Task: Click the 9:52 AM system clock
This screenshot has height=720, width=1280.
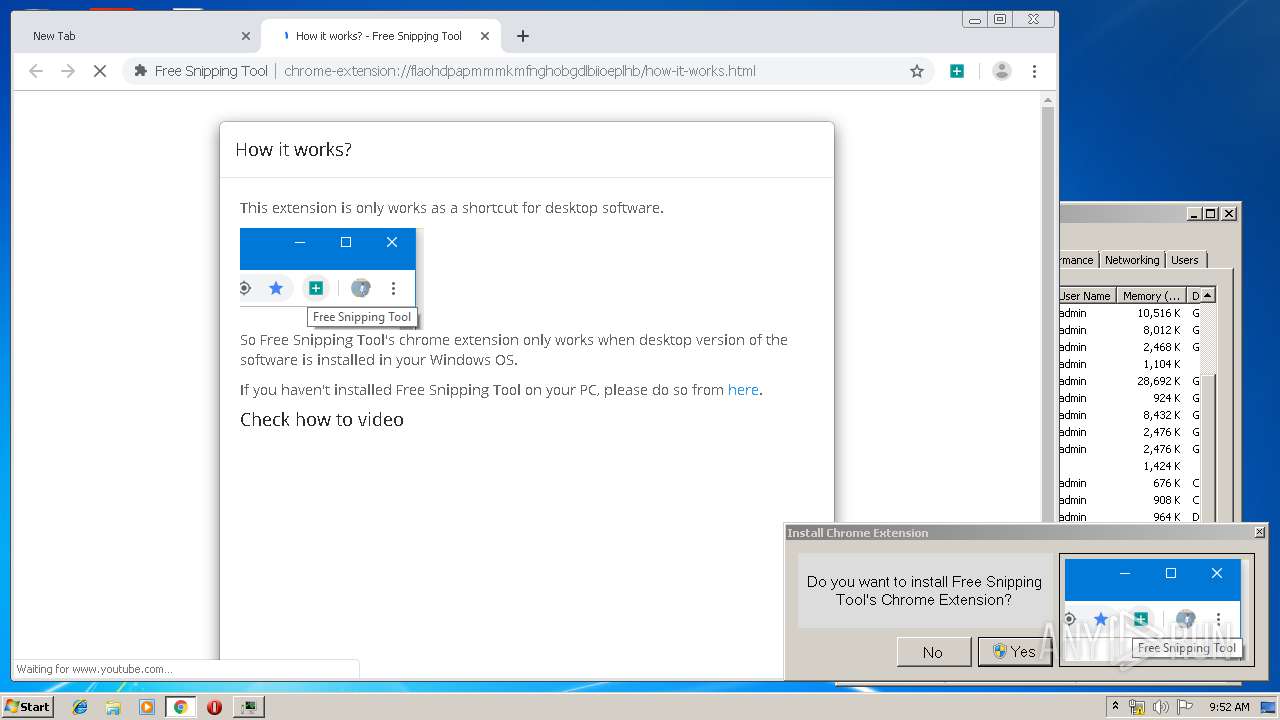Action: 1229,707
